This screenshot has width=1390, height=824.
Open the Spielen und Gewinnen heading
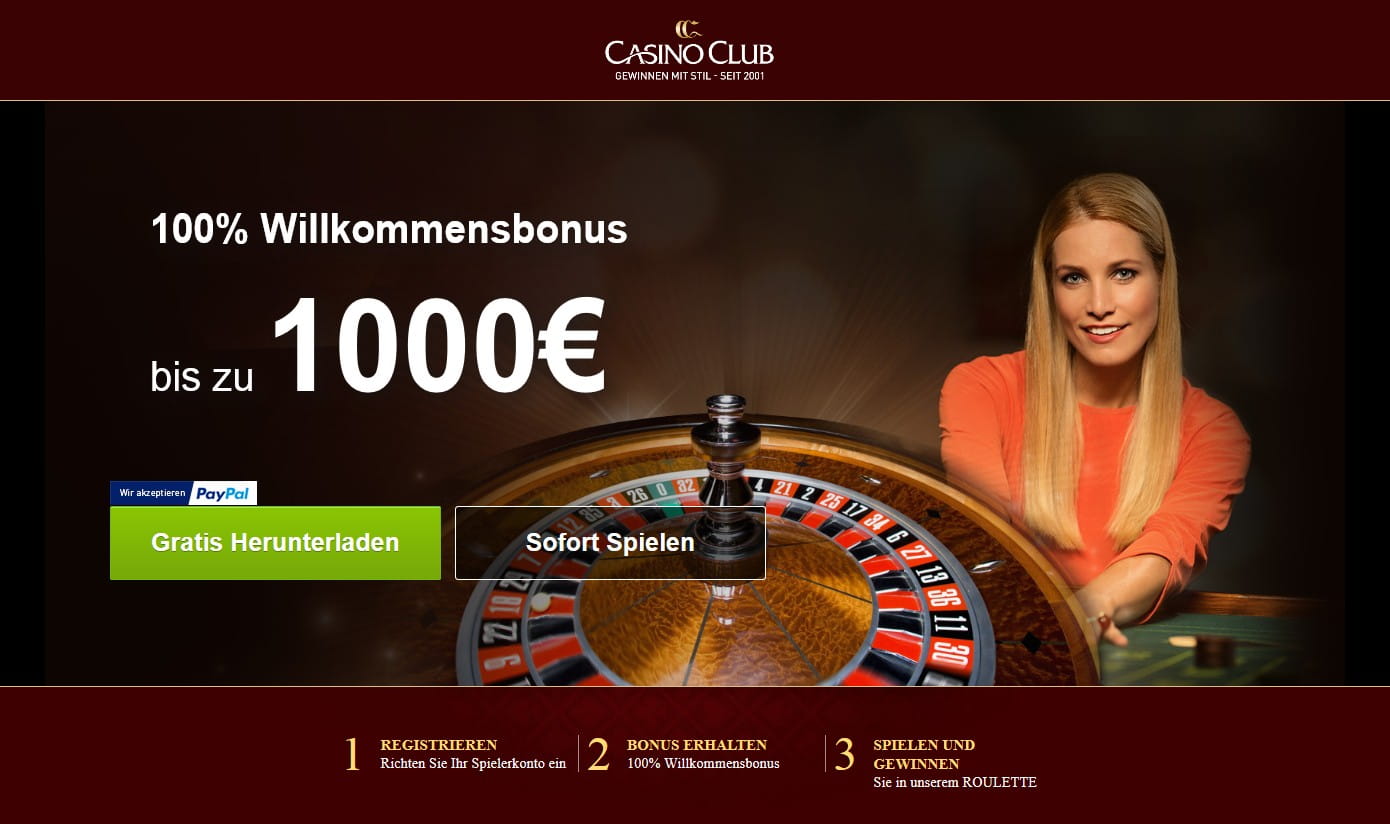924,754
